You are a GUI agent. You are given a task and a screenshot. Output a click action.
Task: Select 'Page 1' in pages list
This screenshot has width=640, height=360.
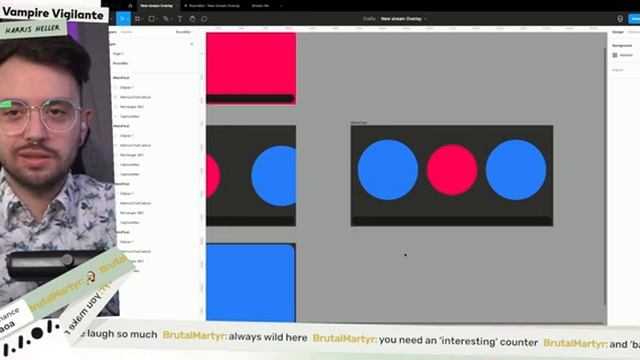point(118,53)
